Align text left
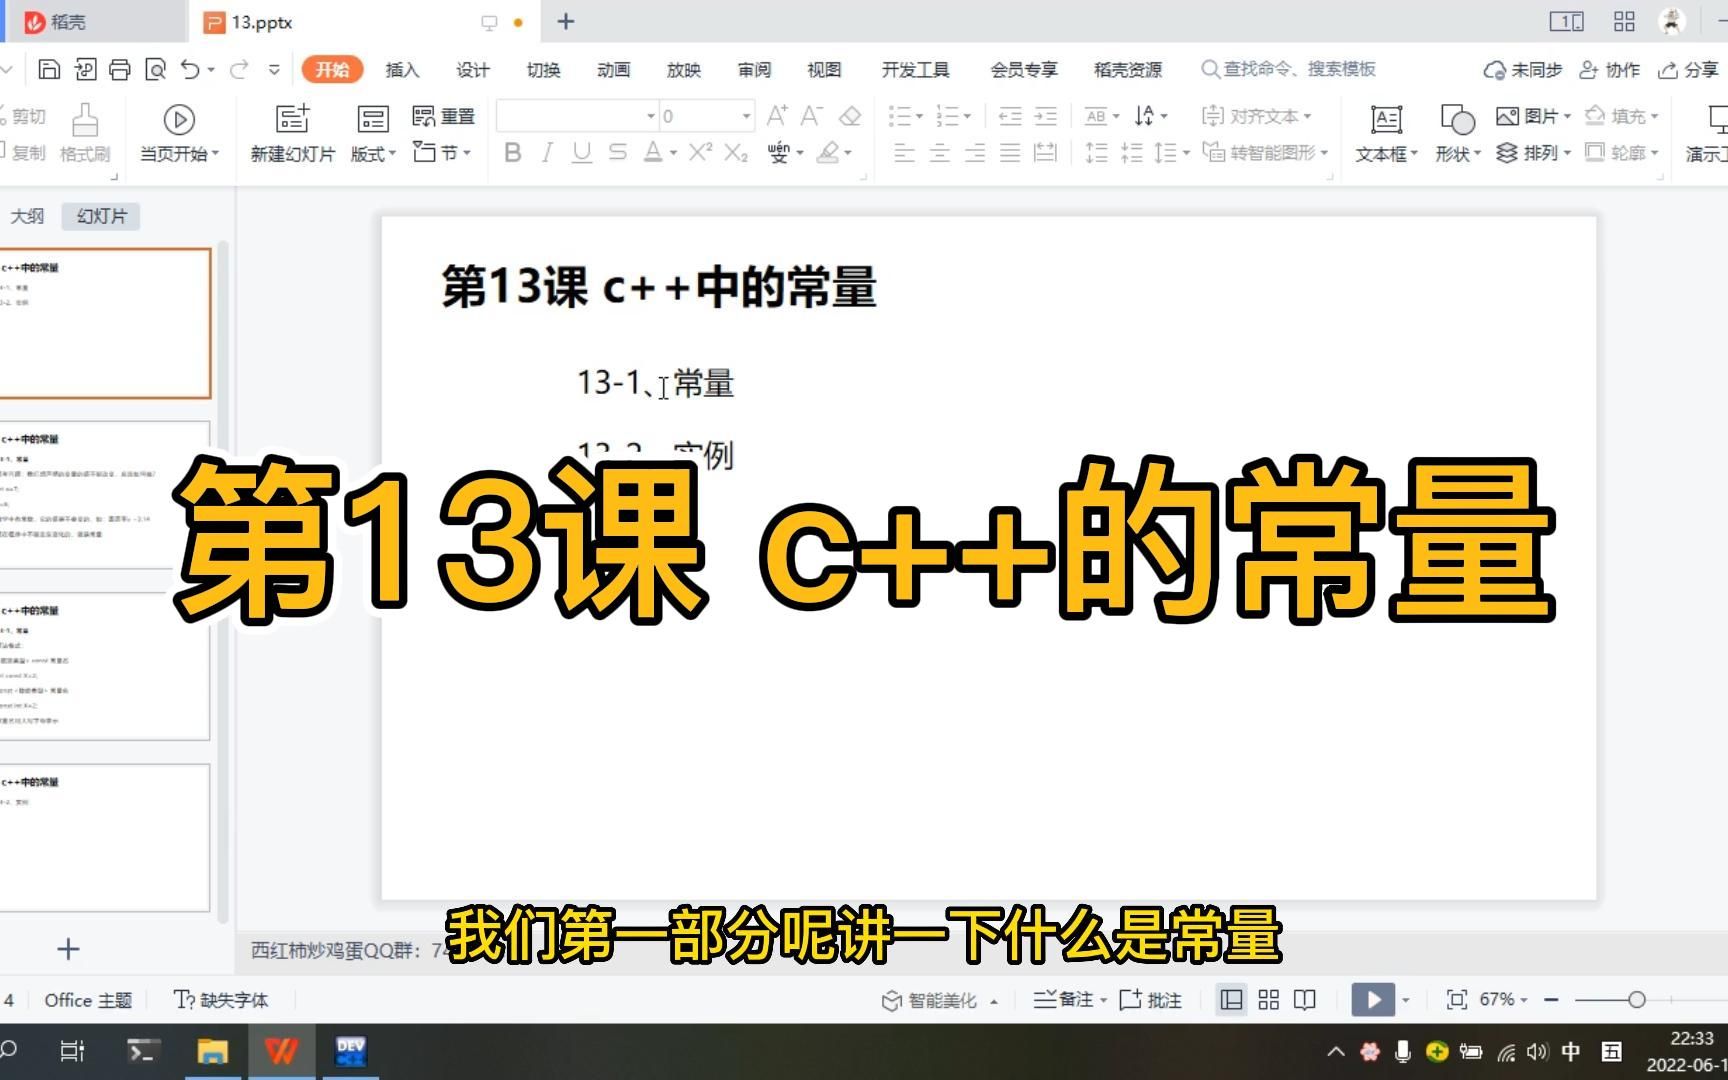 pos(904,152)
